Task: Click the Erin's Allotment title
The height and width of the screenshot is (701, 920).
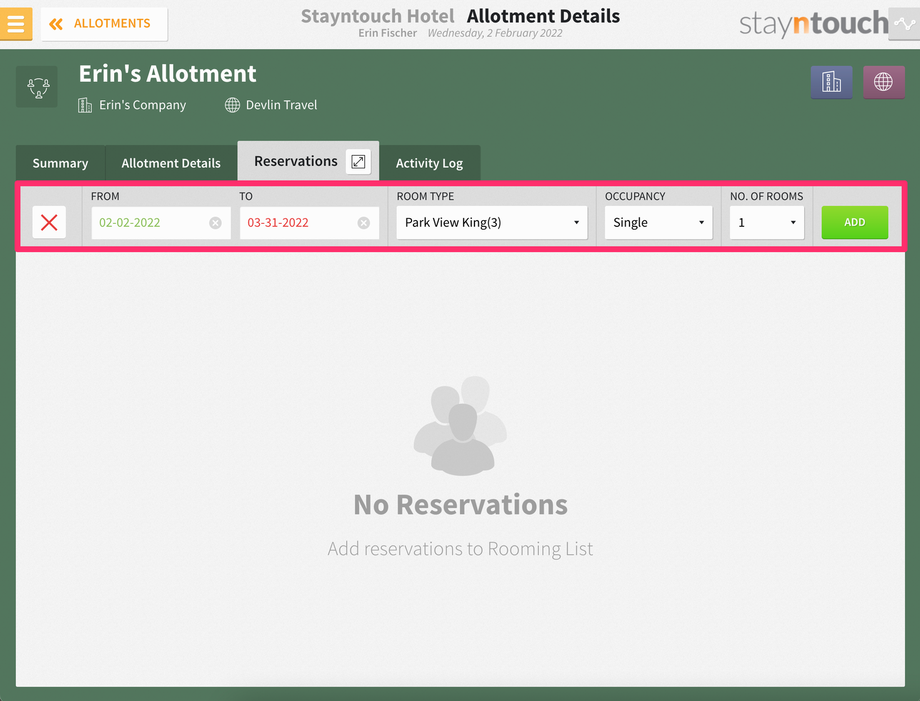Action: pos(167,74)
